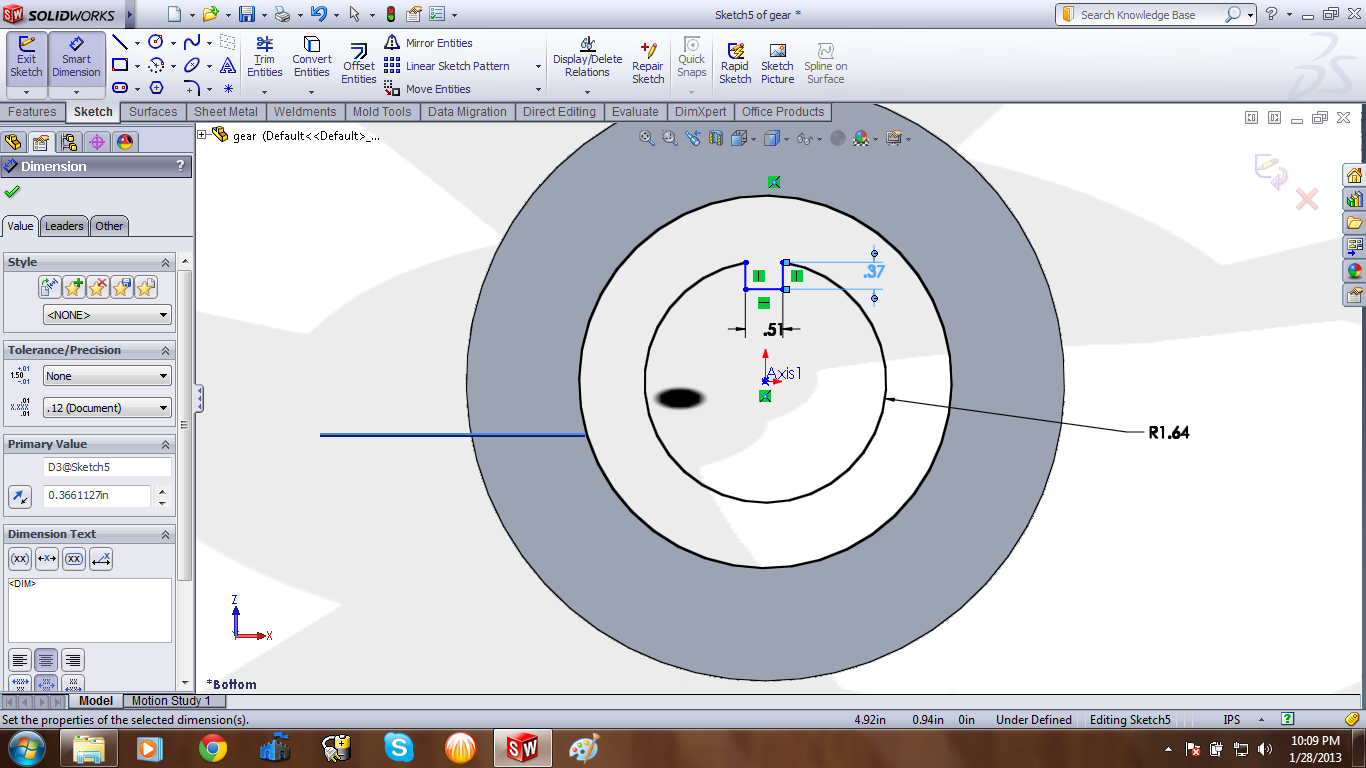Screen dimensions: 1366x768
Task: Click Linear Sketch Pattern
Action: 447,66
